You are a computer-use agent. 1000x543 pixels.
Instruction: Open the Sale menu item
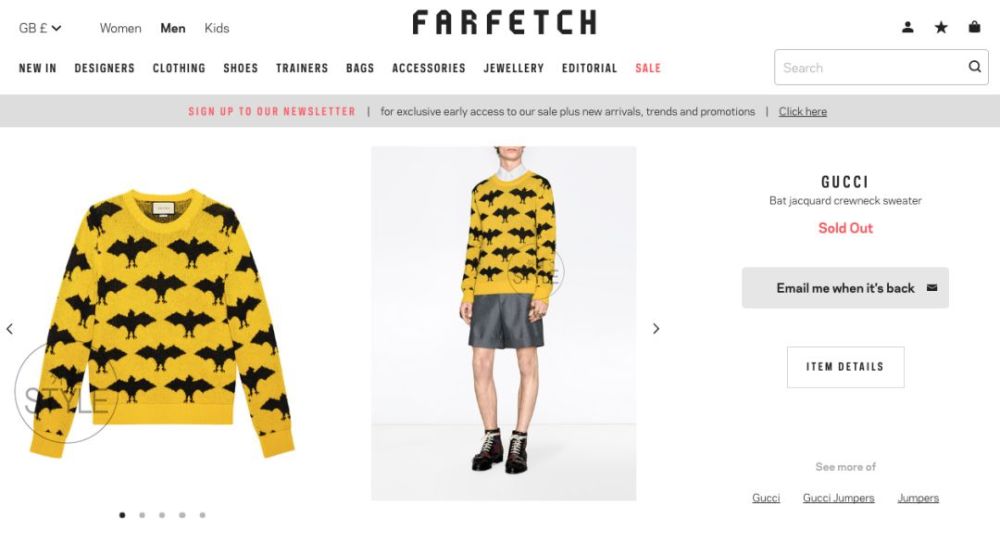648,68
